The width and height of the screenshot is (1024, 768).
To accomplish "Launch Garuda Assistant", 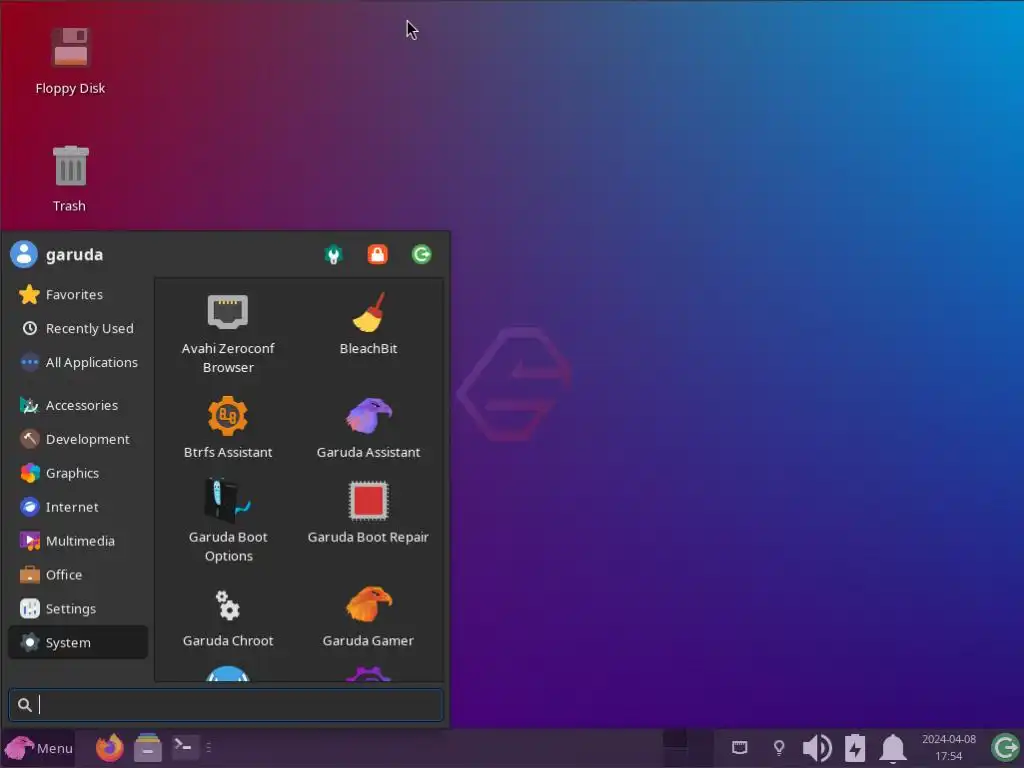I will 368,427.
